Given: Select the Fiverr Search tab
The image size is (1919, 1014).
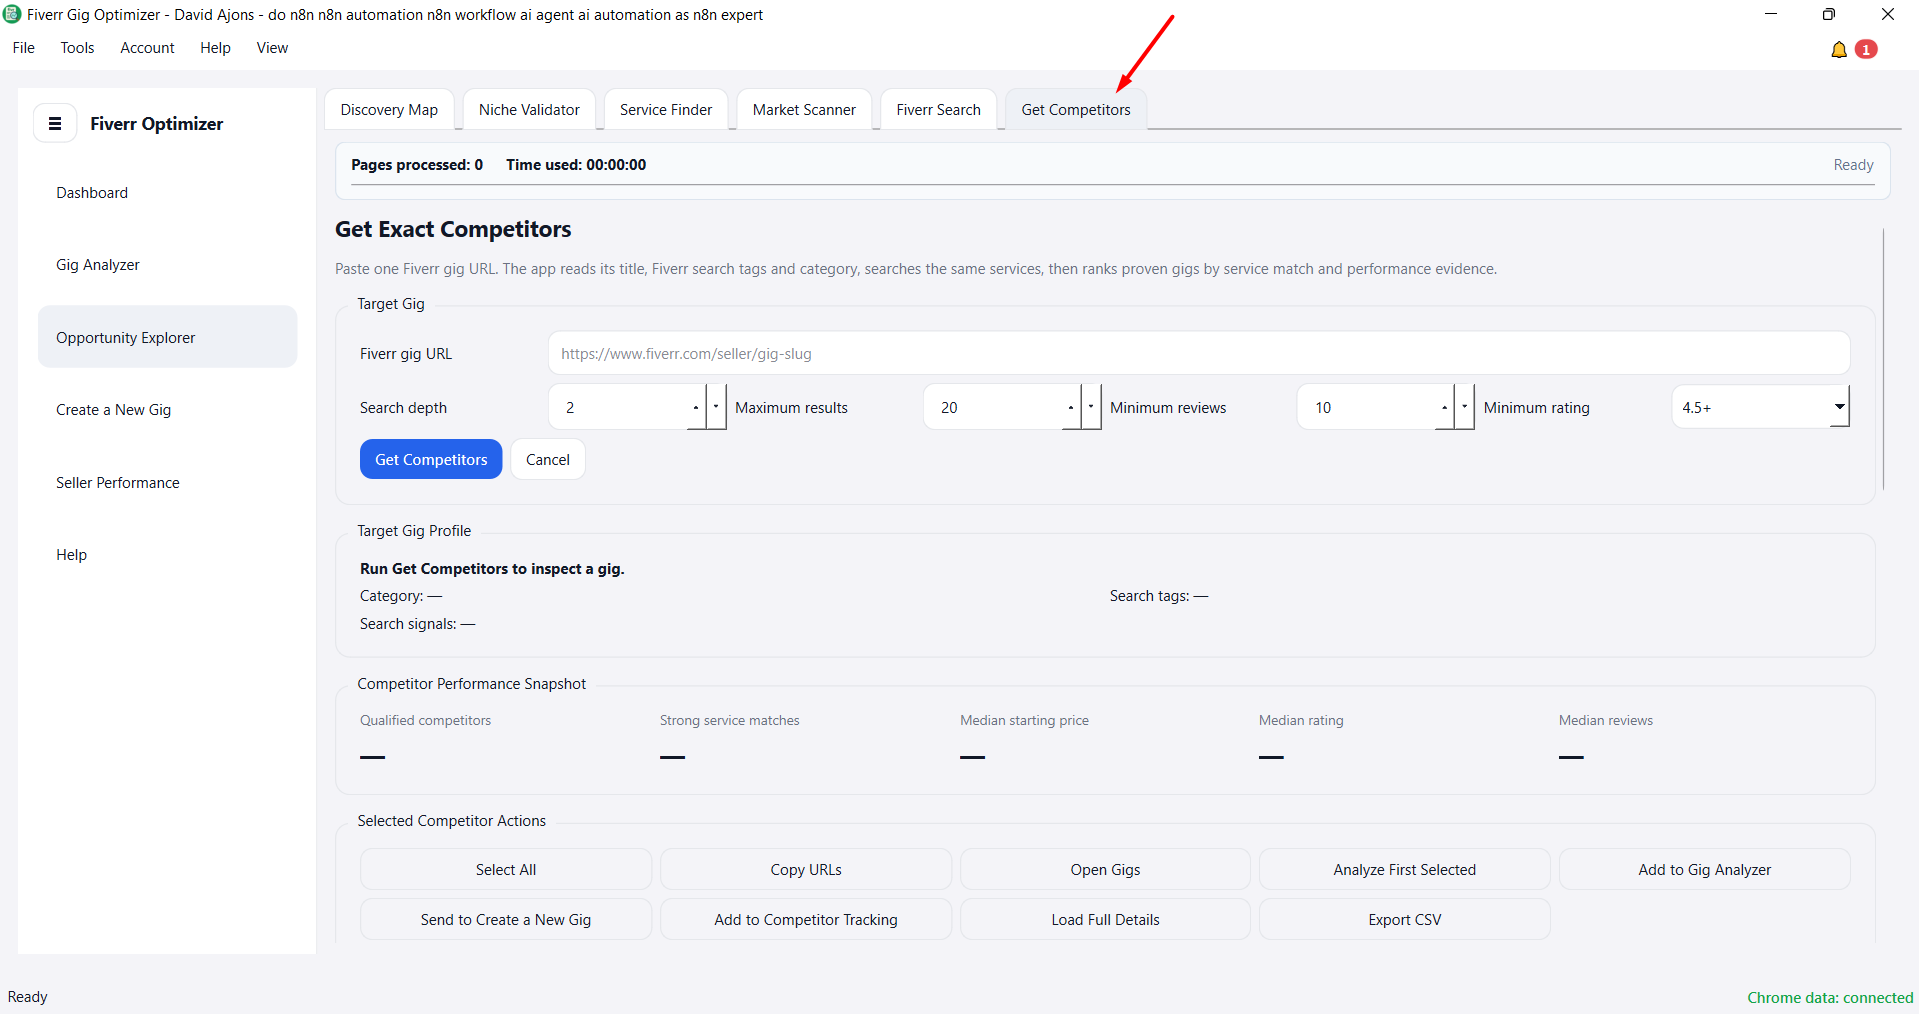Looking at the screenshot, I should pyautogui.click(x=938, y=110).
